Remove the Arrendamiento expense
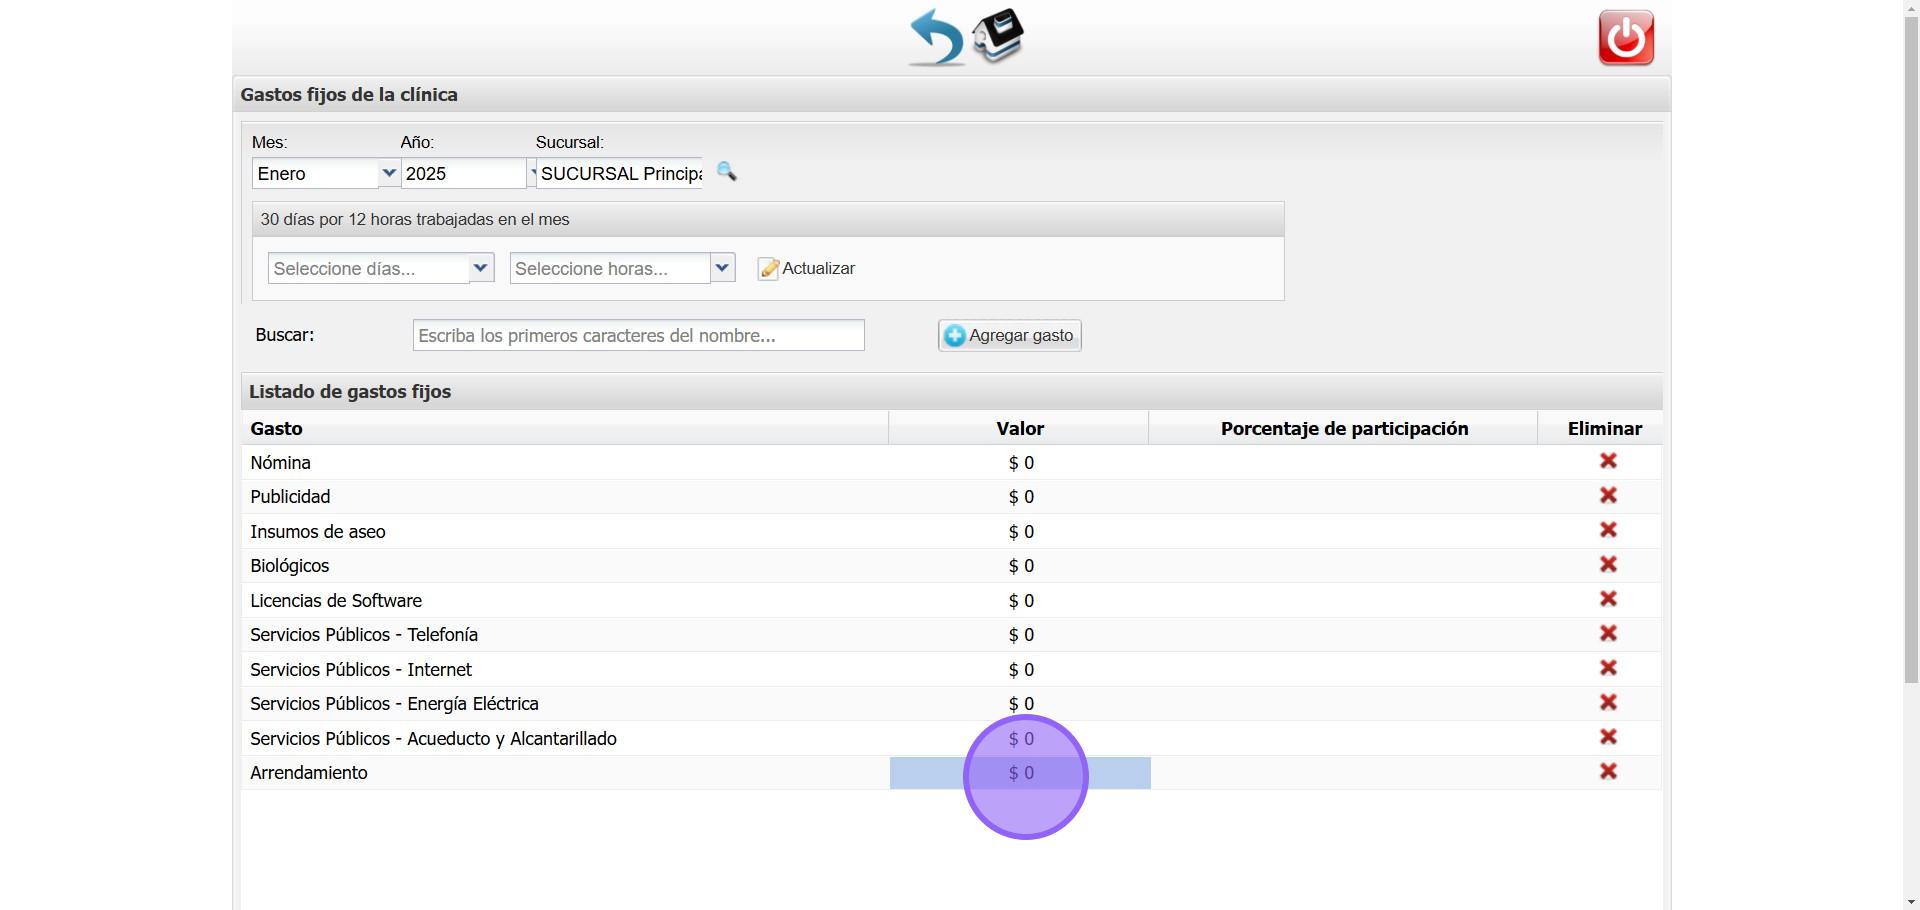This screenshot has height=910, width=1920. [x=1608, y=772]
